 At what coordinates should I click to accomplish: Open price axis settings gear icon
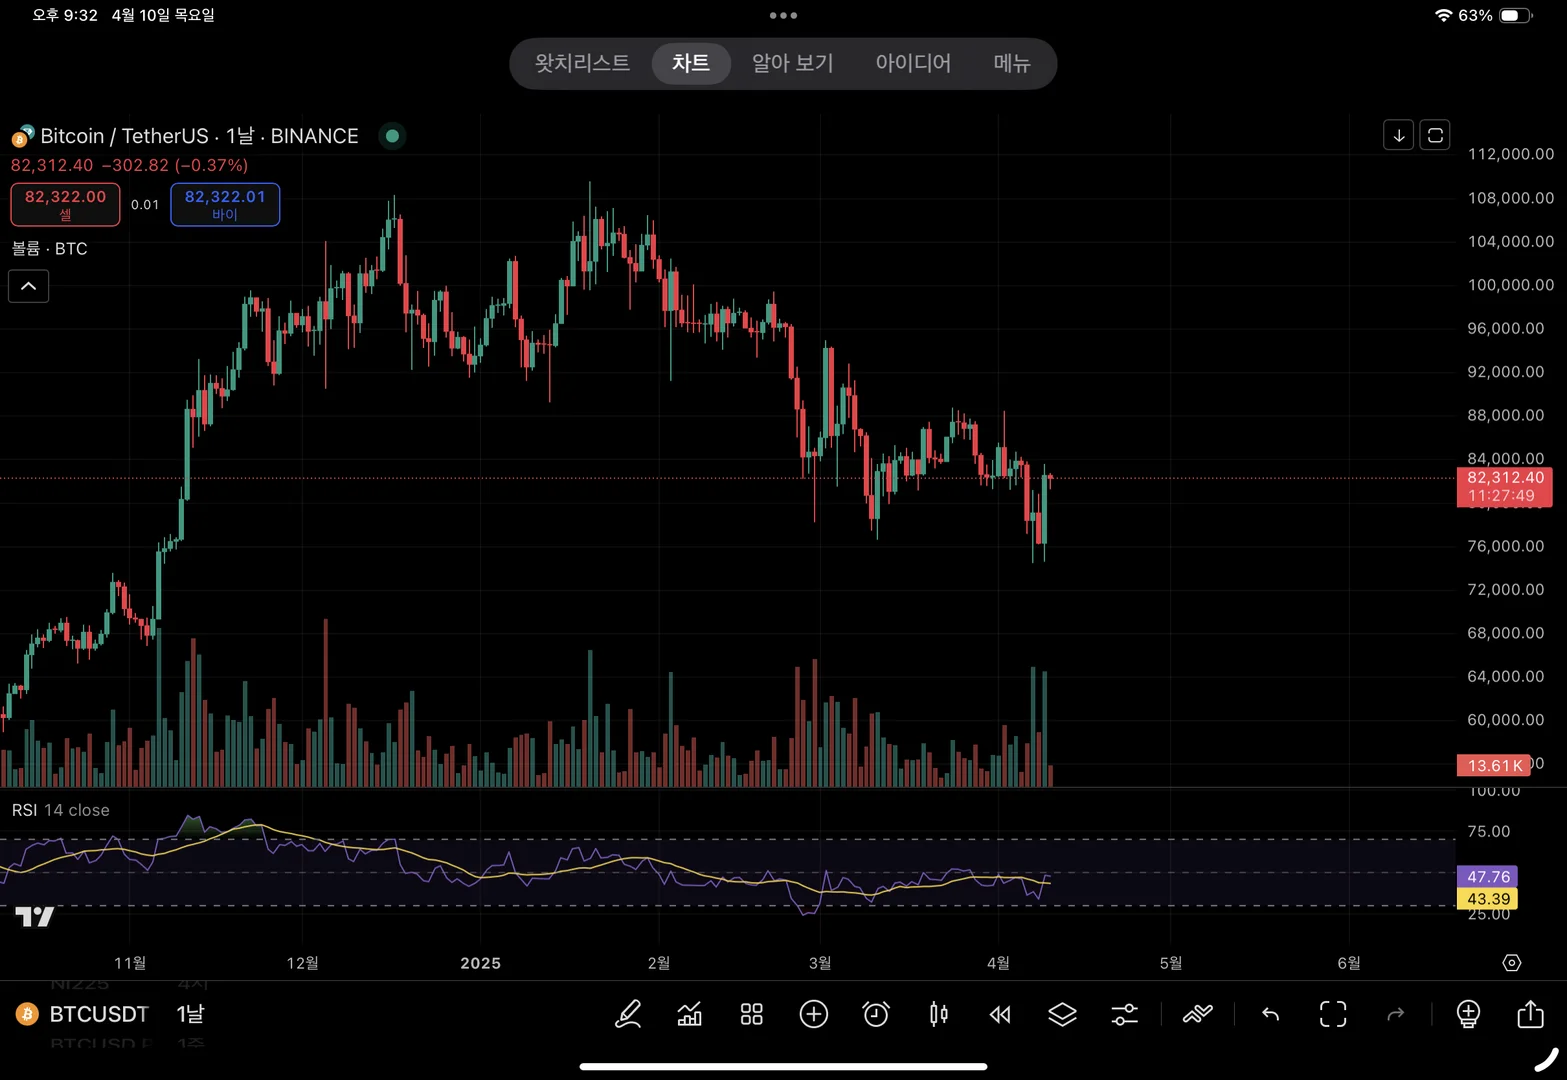(x=1512, y=963)
